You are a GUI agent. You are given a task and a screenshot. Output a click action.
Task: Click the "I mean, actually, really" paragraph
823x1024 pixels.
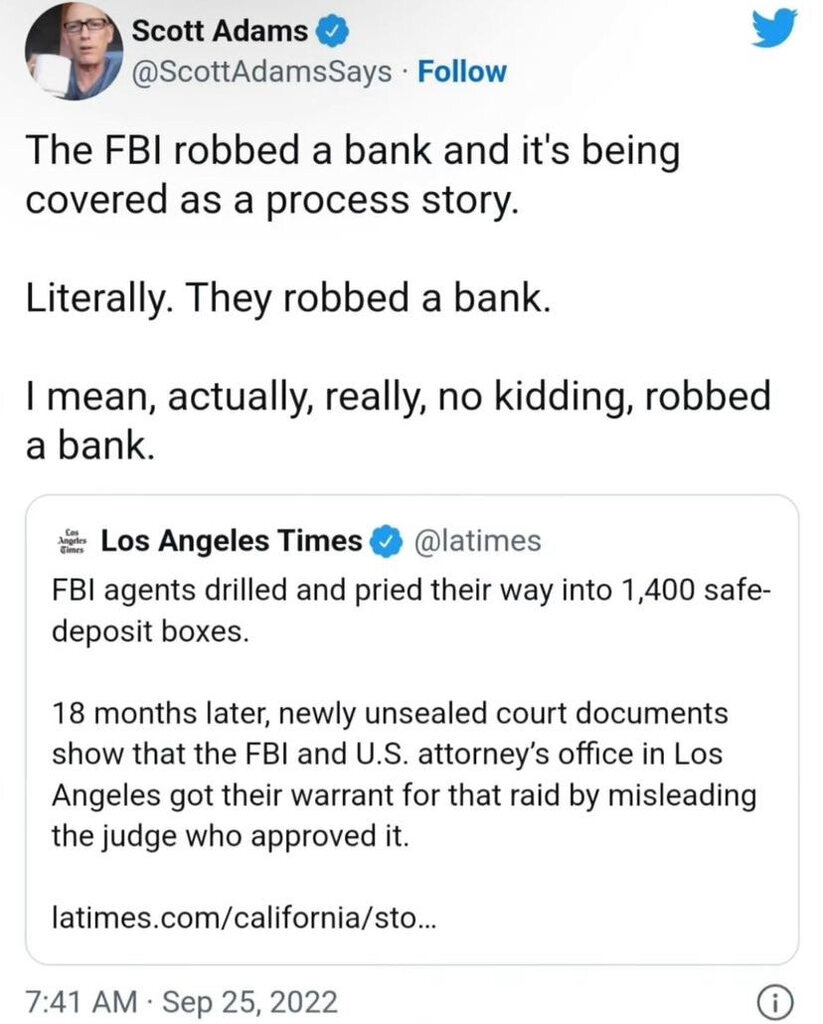point(397,420)
